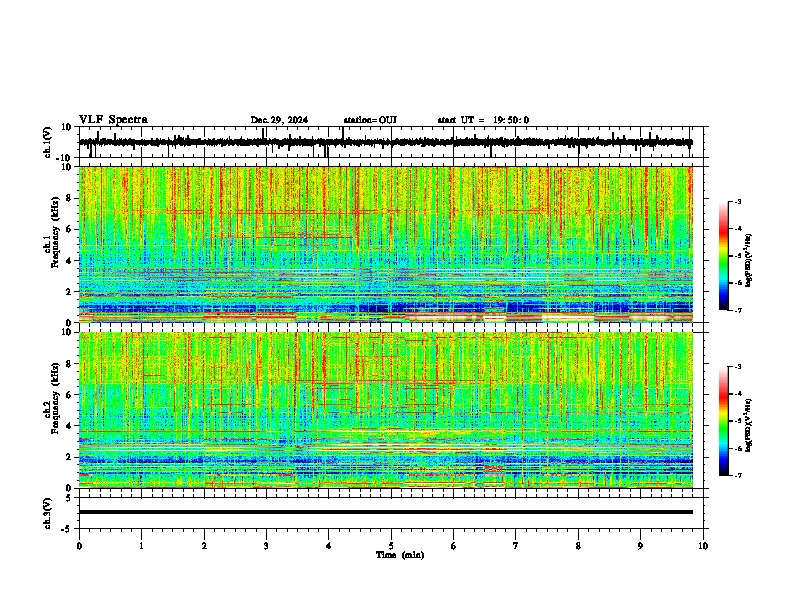This screenshot has width=792, height=612.
Task: Click the "-3" label on ch.2 color scale
Action: click(x=738, y=367)
